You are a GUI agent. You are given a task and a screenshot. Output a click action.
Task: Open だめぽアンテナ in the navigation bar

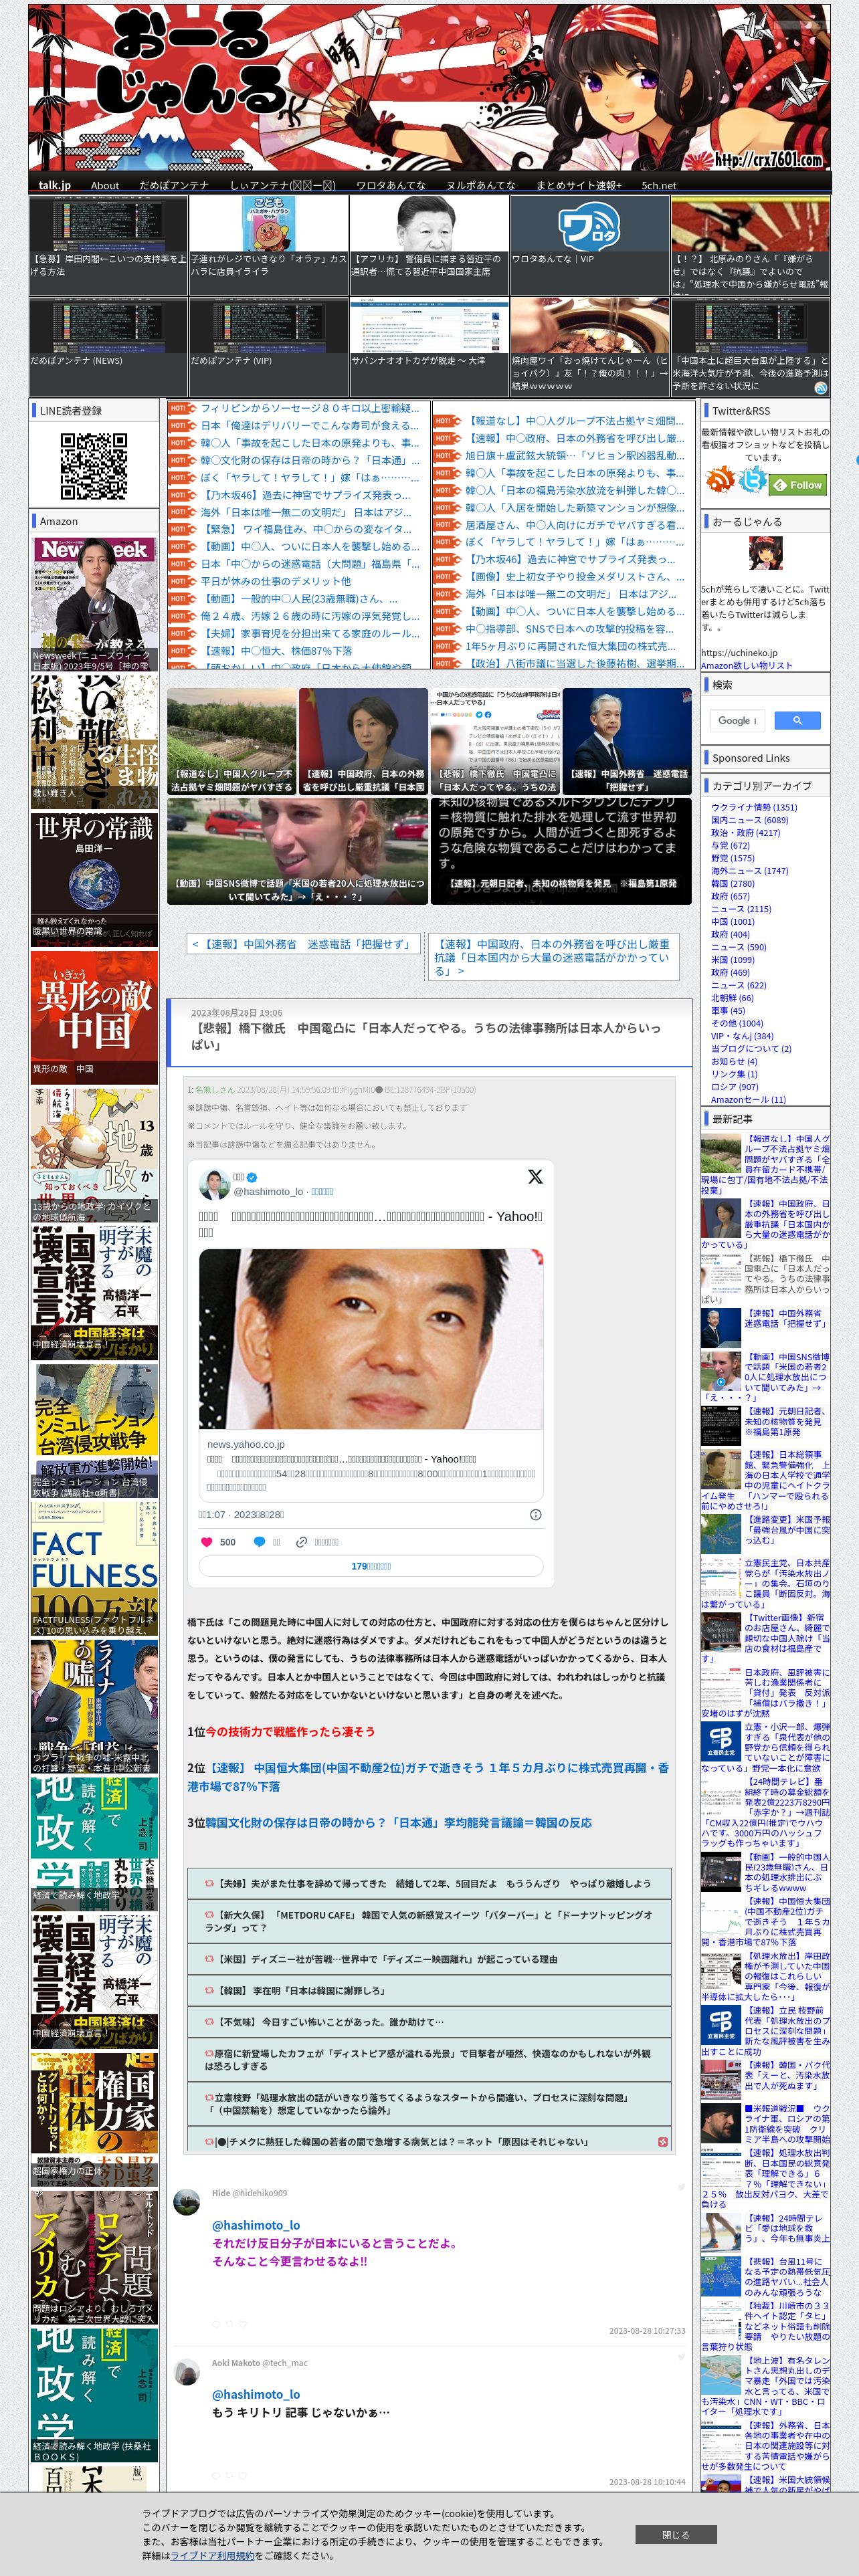pyautogui.click(x=174, y=185)
